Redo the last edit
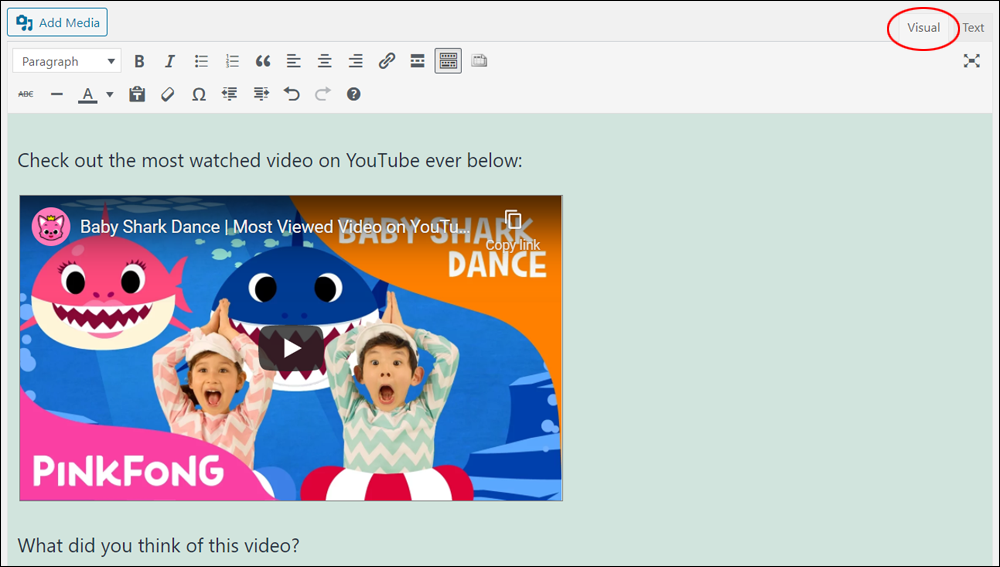The width and height of the screenshot is (1000, 567). coord(323,94)
